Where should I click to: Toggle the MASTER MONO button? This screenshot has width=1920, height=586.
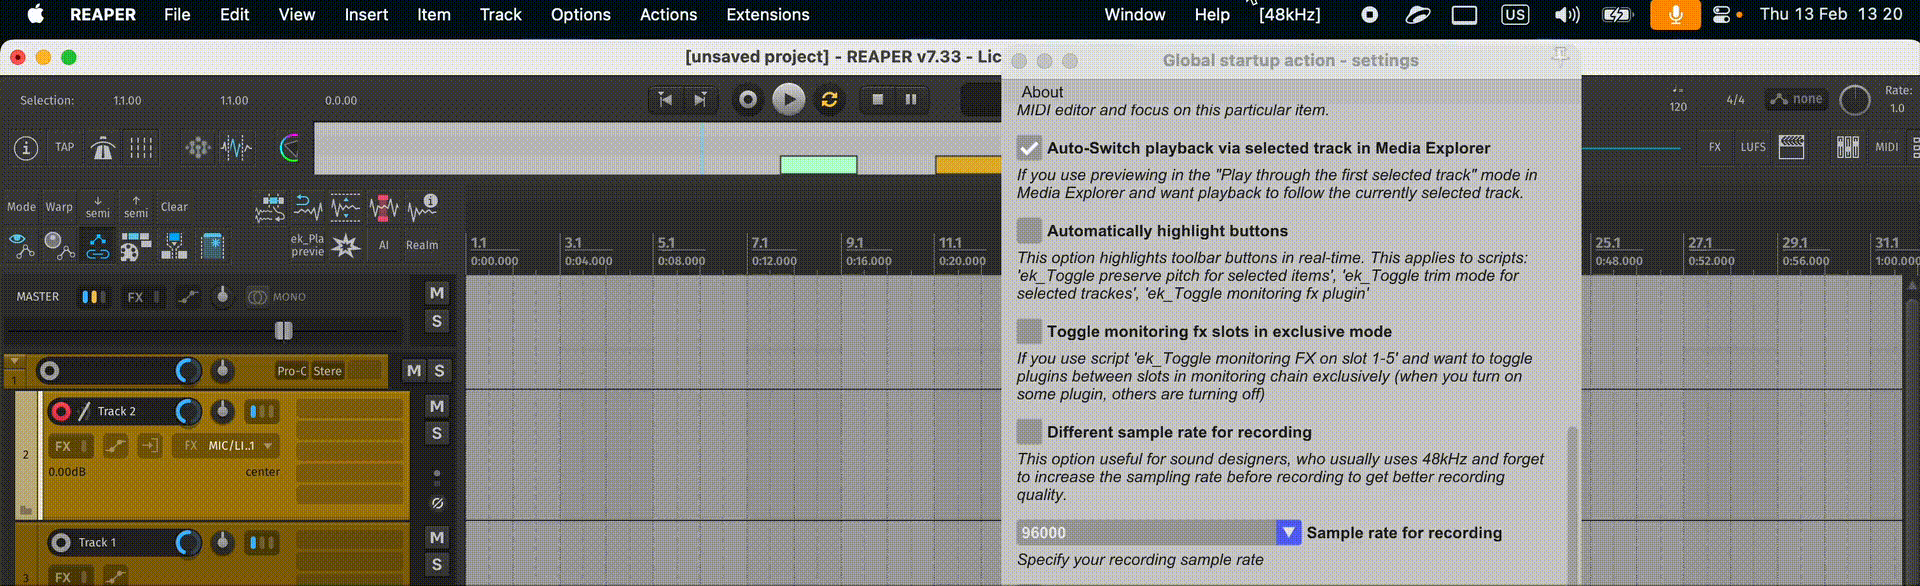[x=277, y=297]
